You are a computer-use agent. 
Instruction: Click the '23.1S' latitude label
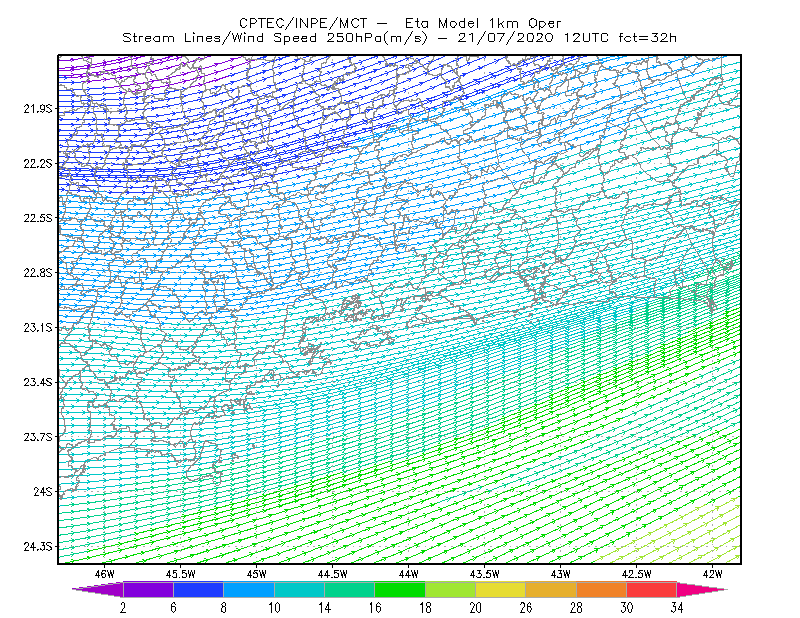tap(38, 327)
